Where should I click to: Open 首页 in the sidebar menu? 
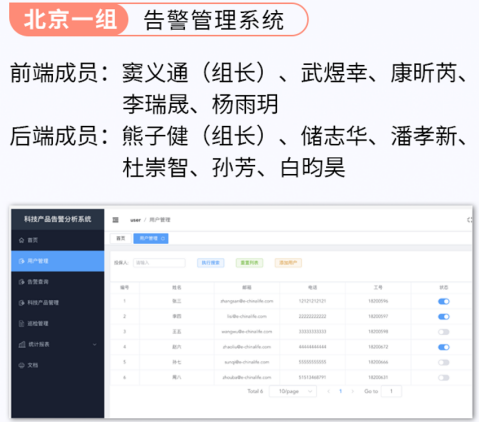pyautogui.click(x=58, y=240)
